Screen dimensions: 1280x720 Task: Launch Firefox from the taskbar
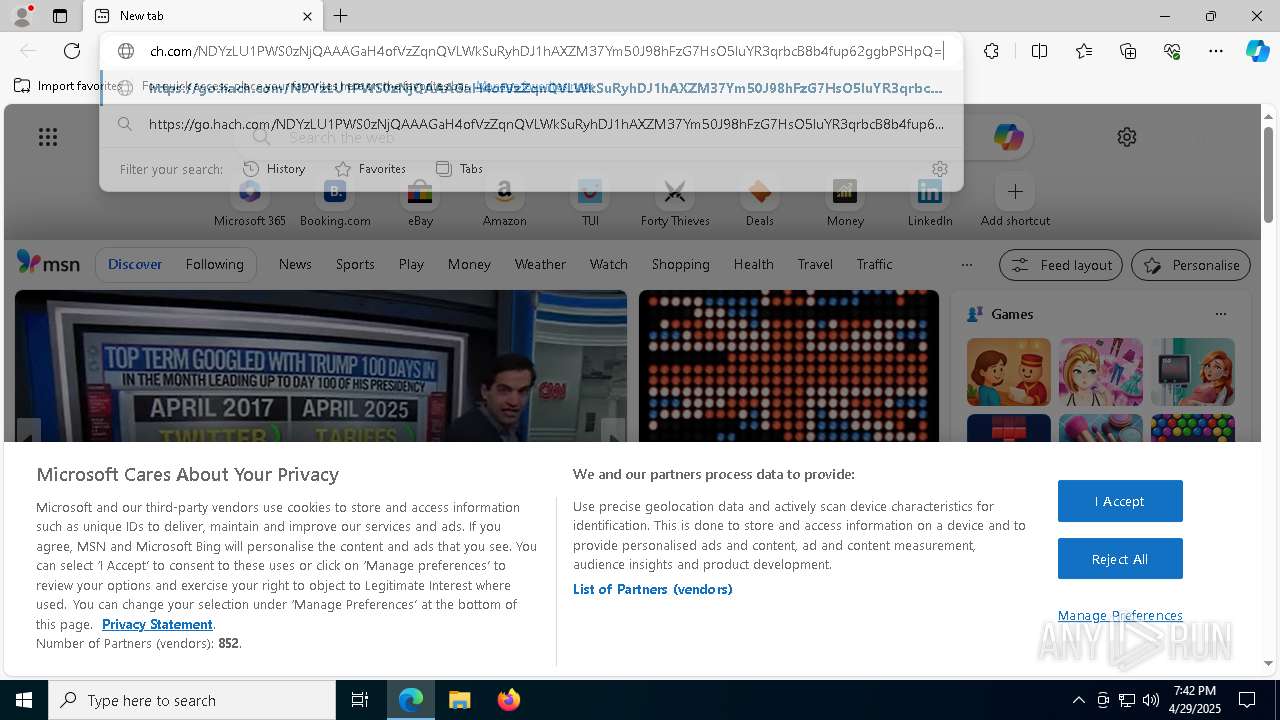tap(508, 700)
